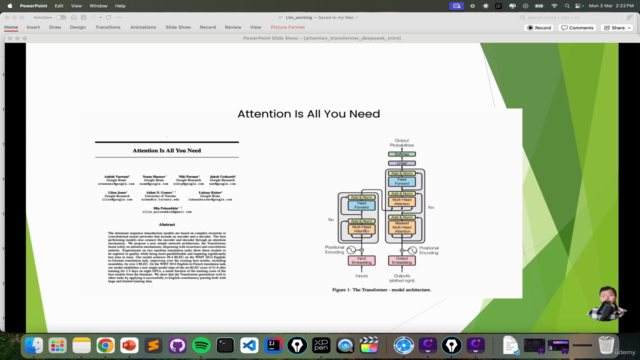This screenshot has height=360, width=640.
Task: Click the Redo/Repeat circular arrow icon
Action: point(109,18)
